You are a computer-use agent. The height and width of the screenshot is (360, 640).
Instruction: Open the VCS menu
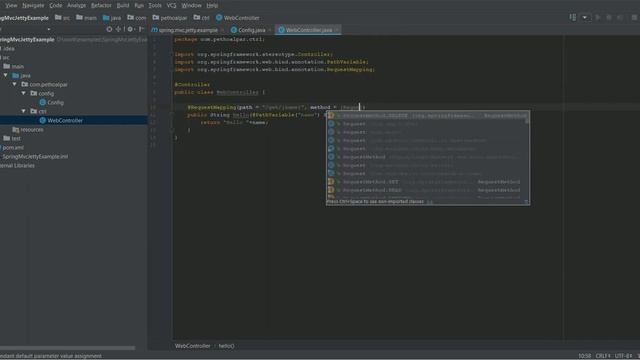[x=171, y=5]
